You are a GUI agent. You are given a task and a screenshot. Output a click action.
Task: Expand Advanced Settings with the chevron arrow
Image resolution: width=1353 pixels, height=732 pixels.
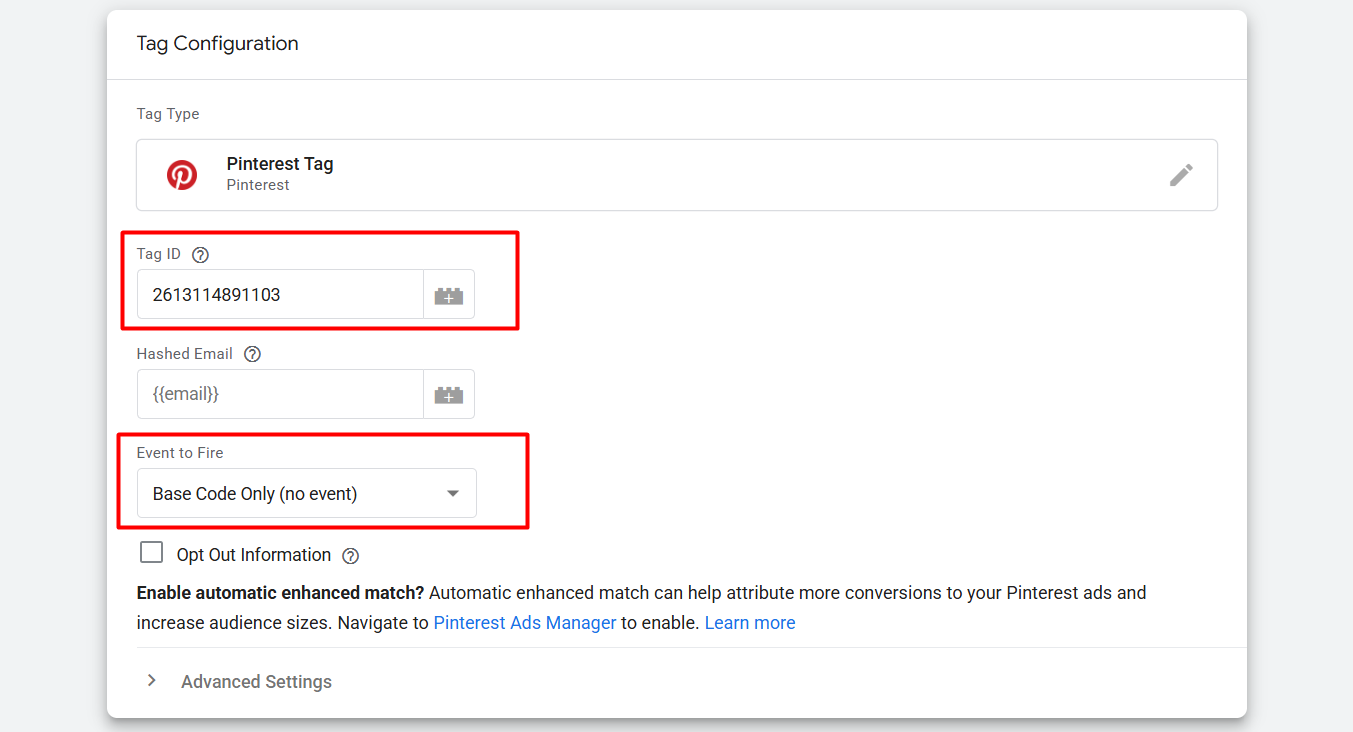coord(152,681)
